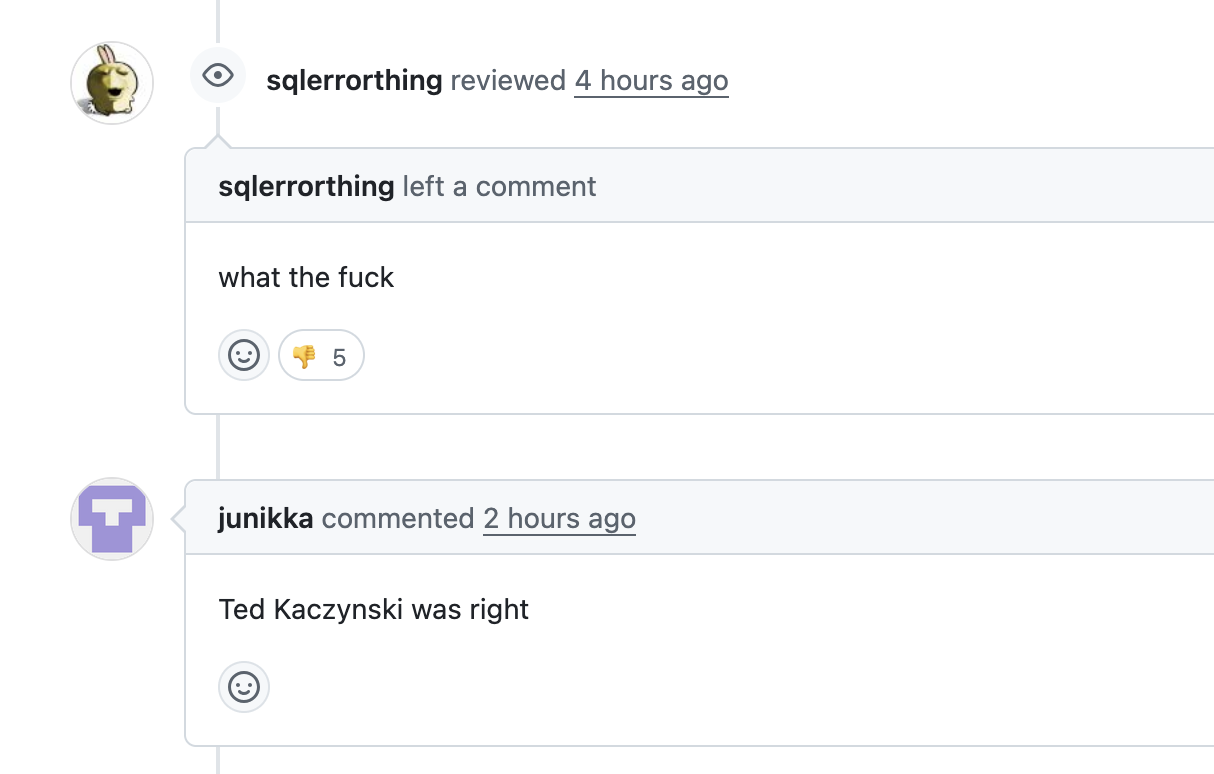Open sqlerrorthing username next to 'reviewed'
Image resolution: width=1214 pixels, height=774 pixels.
coord(354,81)
